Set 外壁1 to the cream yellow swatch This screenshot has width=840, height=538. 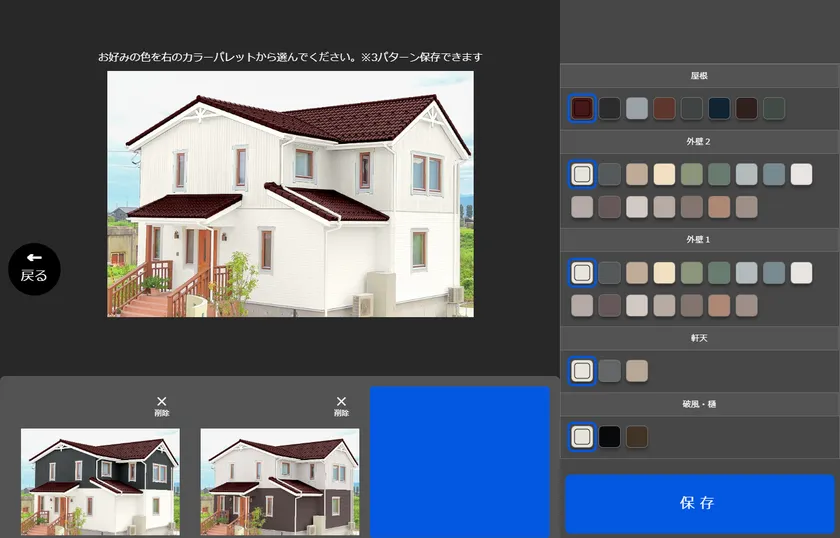coord(664,273)
